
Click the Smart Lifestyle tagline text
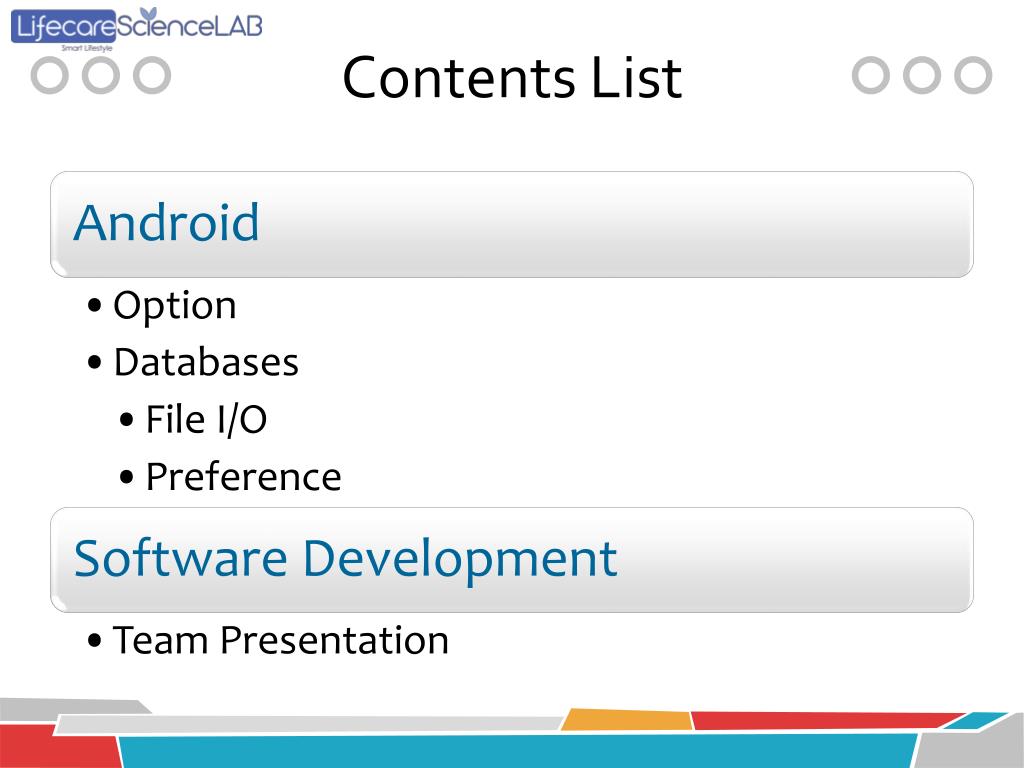tap(86, 48)
